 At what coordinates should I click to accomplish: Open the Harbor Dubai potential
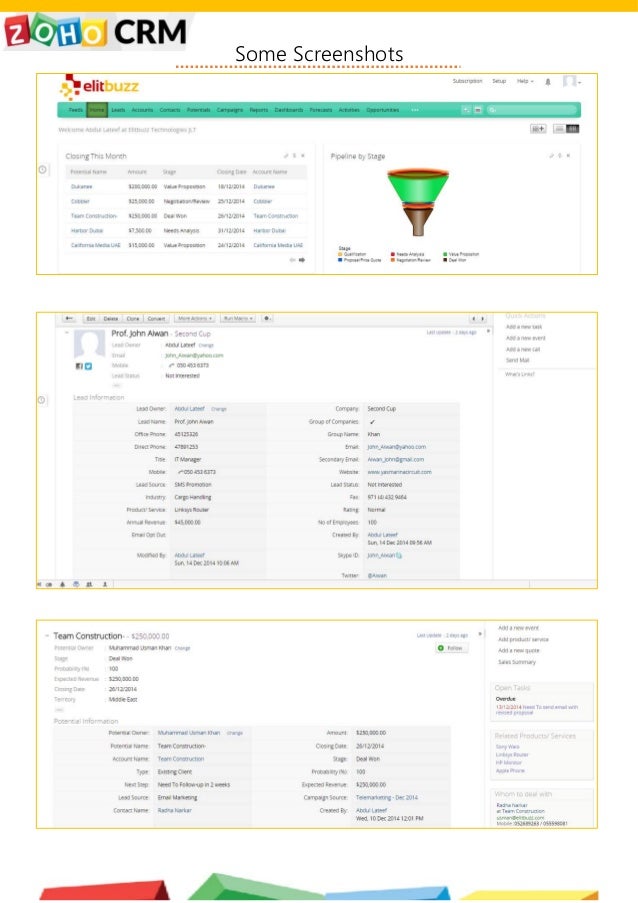click(87, 230)
